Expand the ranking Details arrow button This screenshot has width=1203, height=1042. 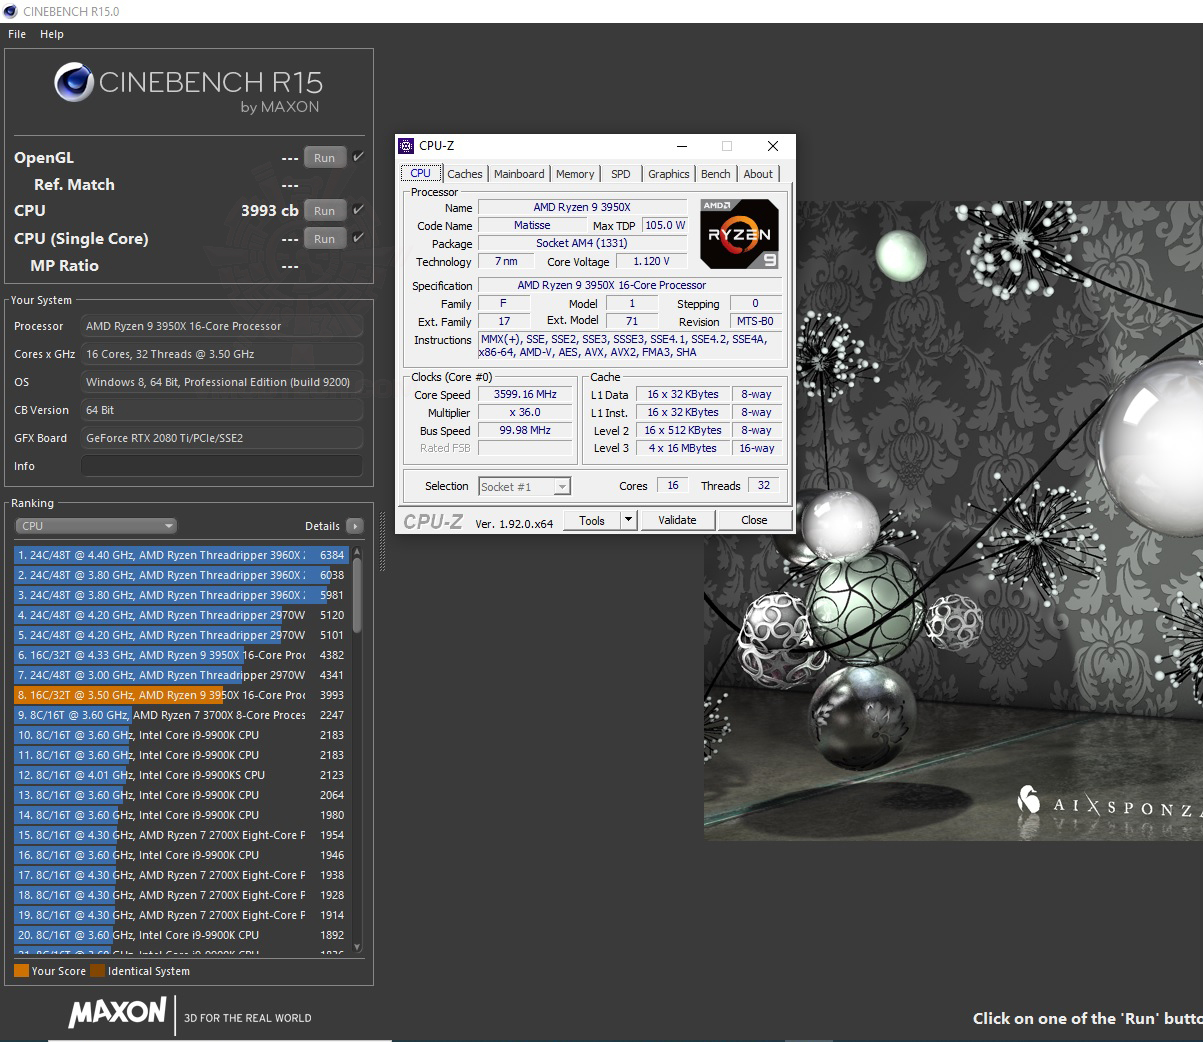pyautogui.click(x=355, y=526)
